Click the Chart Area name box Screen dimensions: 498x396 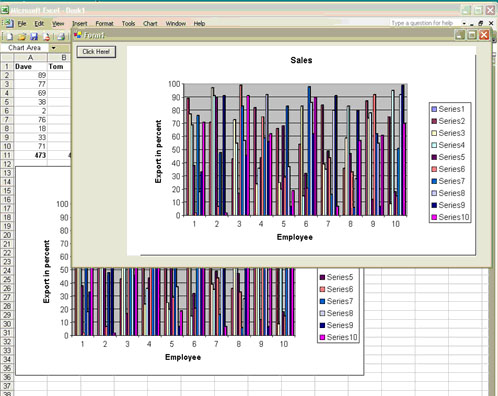click(x=25, y=48)
